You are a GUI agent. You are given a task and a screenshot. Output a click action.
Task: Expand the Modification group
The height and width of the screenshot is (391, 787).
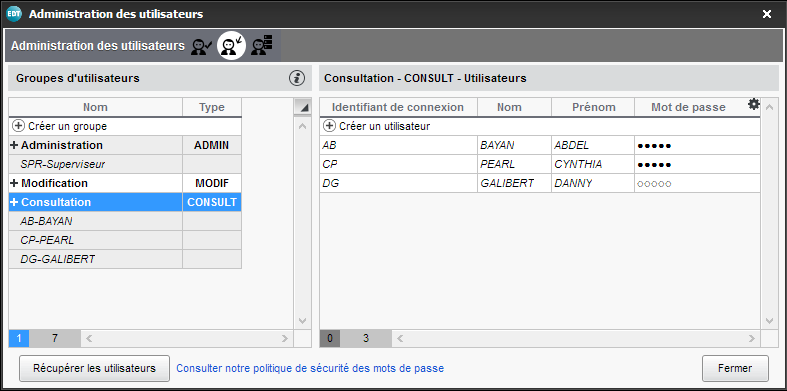point(14,183)
